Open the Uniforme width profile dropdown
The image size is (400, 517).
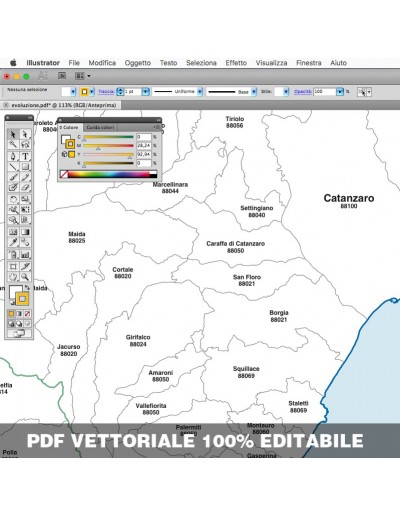(200, 91)
